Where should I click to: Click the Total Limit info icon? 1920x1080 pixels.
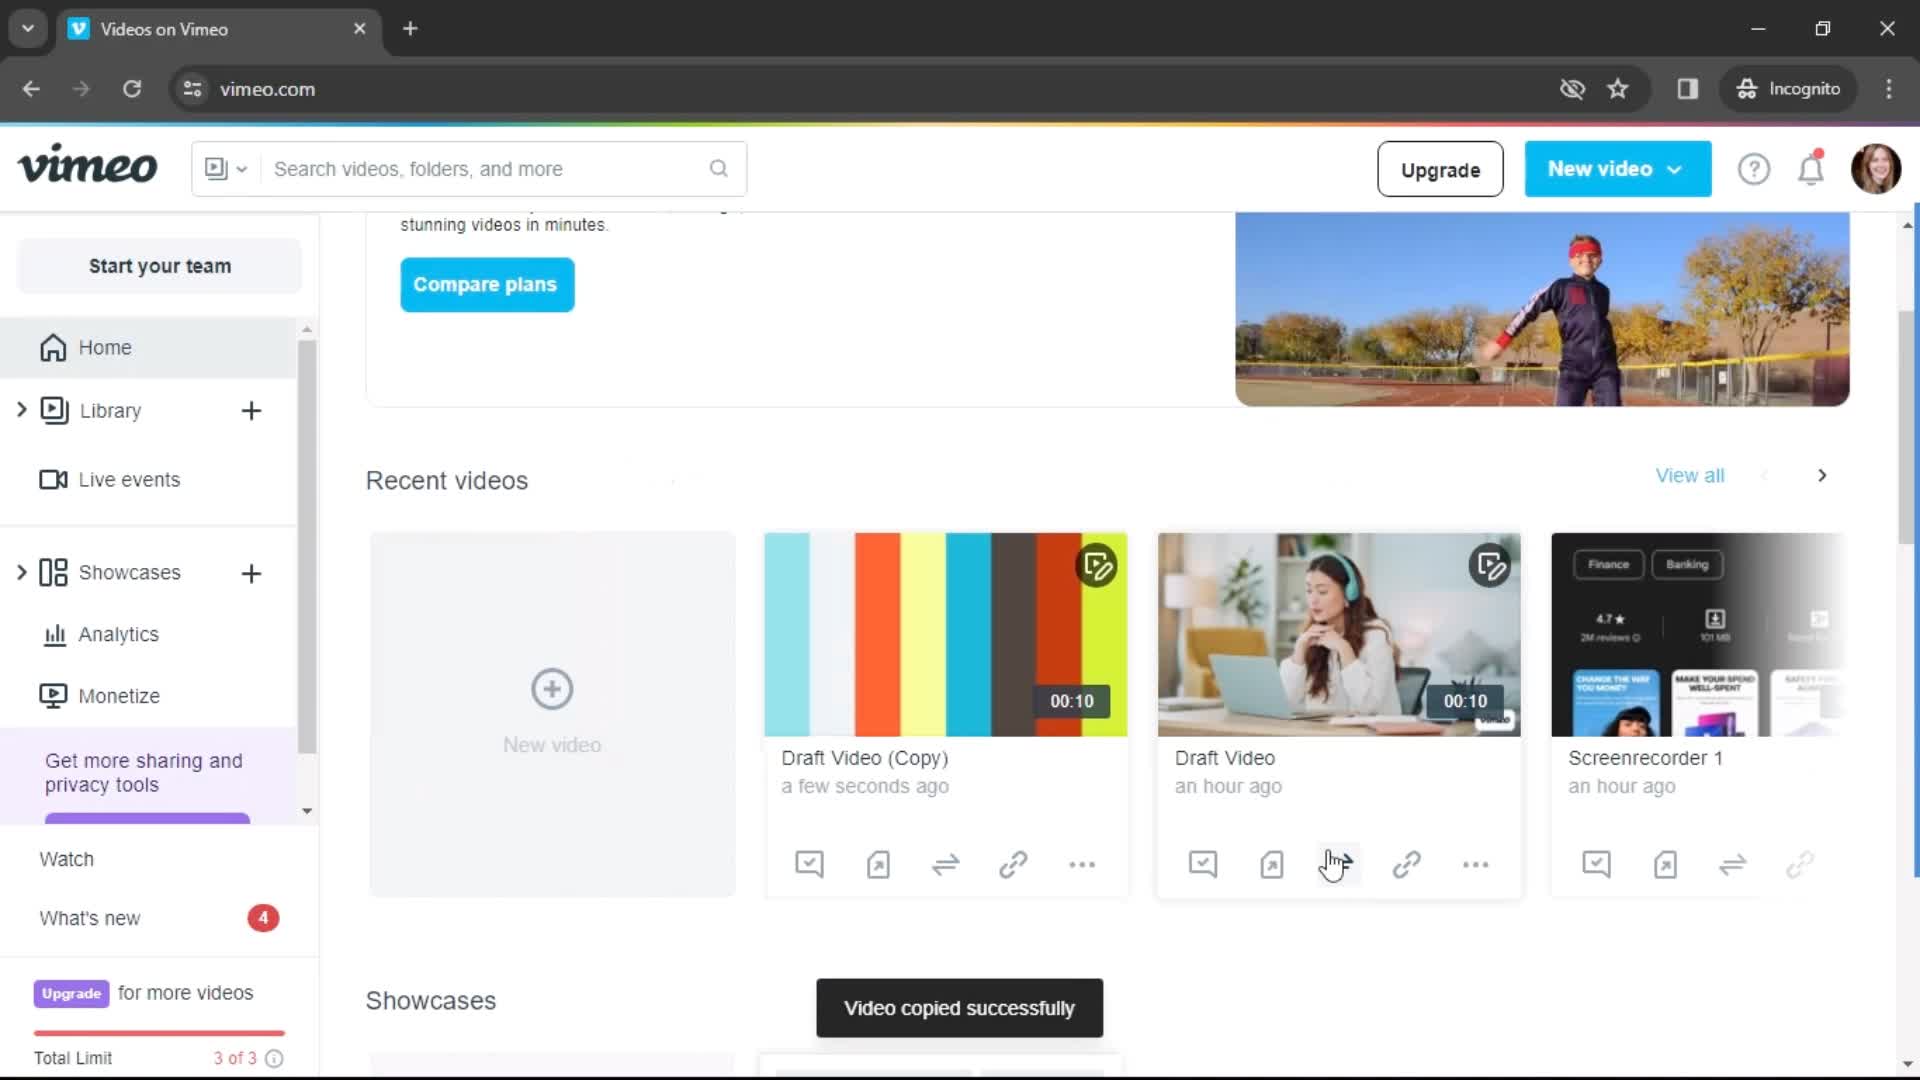274,1058
